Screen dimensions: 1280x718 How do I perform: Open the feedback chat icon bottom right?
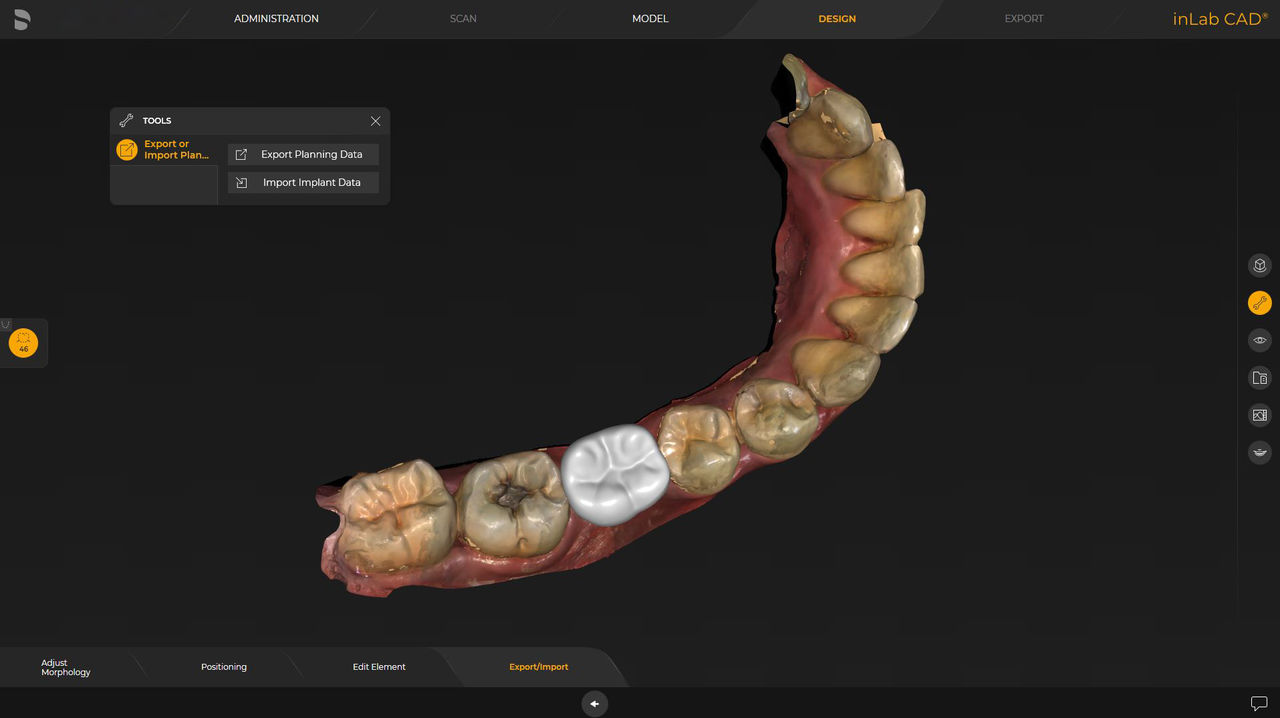coord(1258,702)
